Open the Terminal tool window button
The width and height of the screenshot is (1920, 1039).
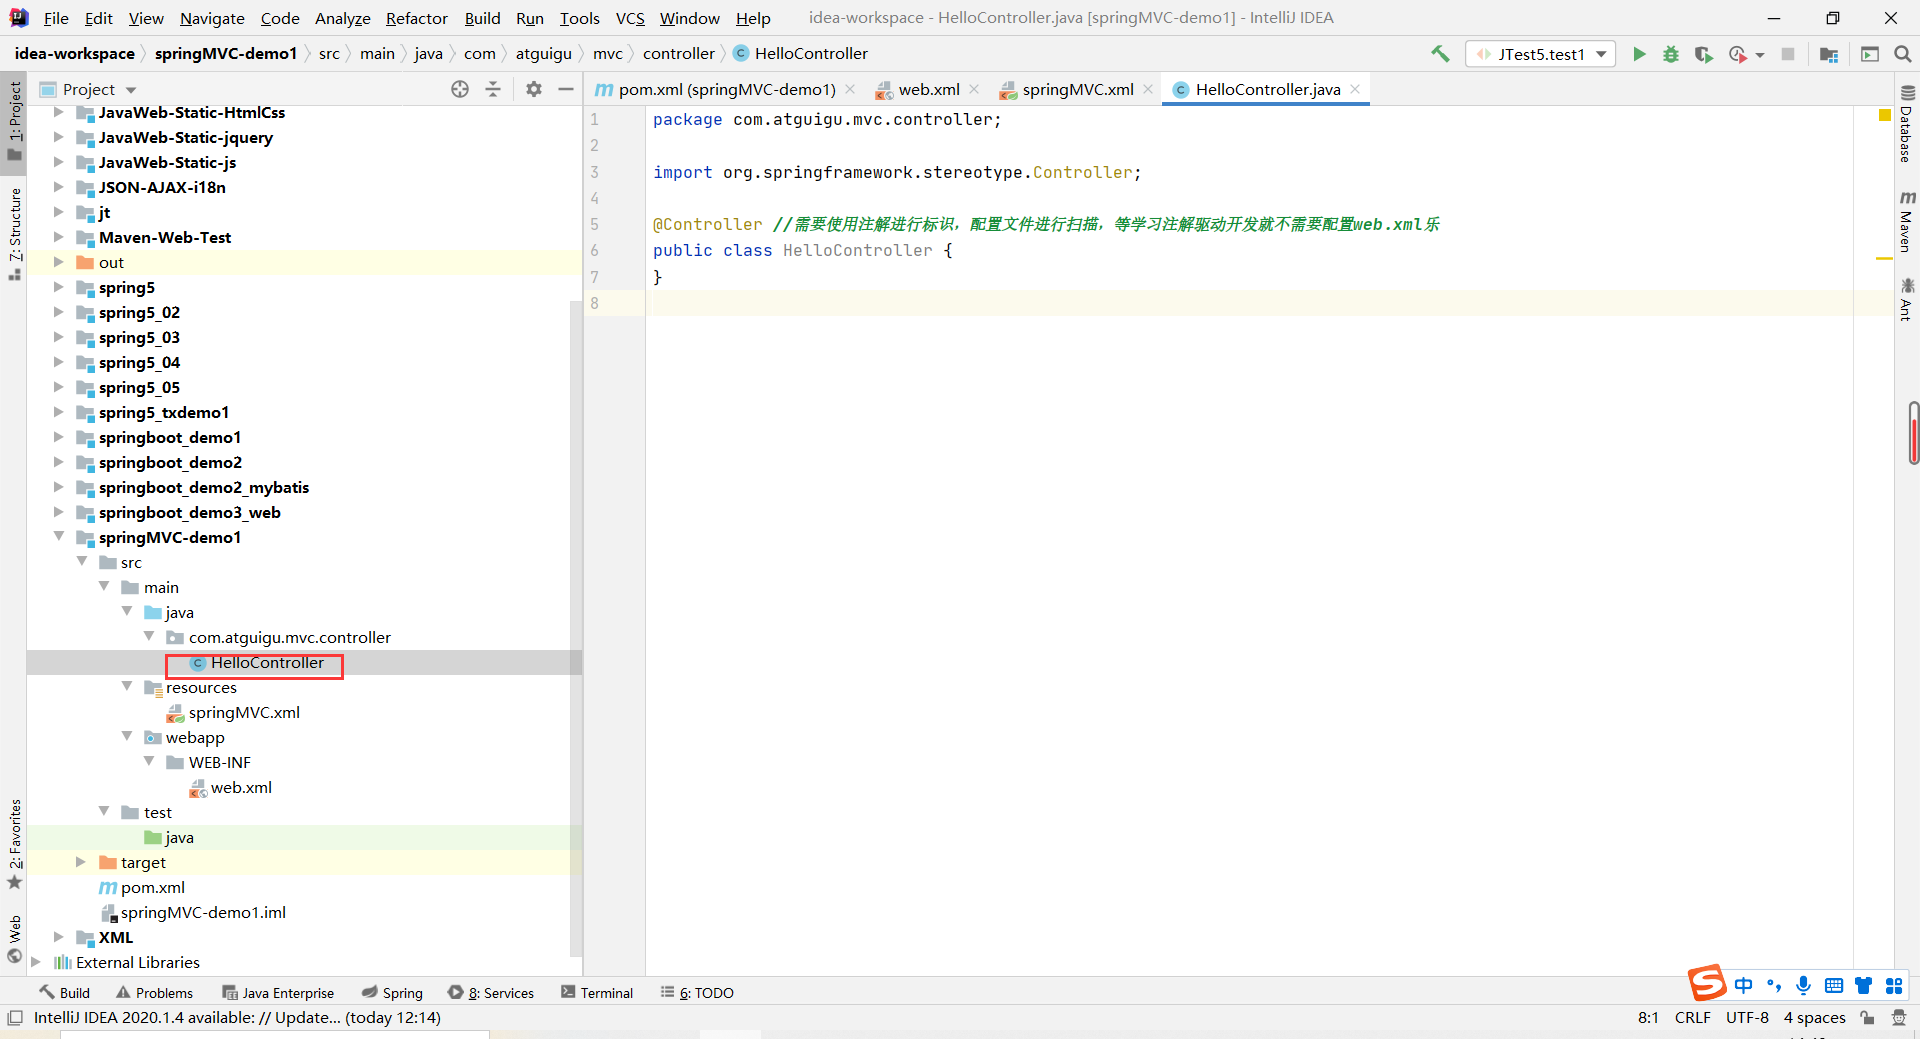tap(597, 993)
